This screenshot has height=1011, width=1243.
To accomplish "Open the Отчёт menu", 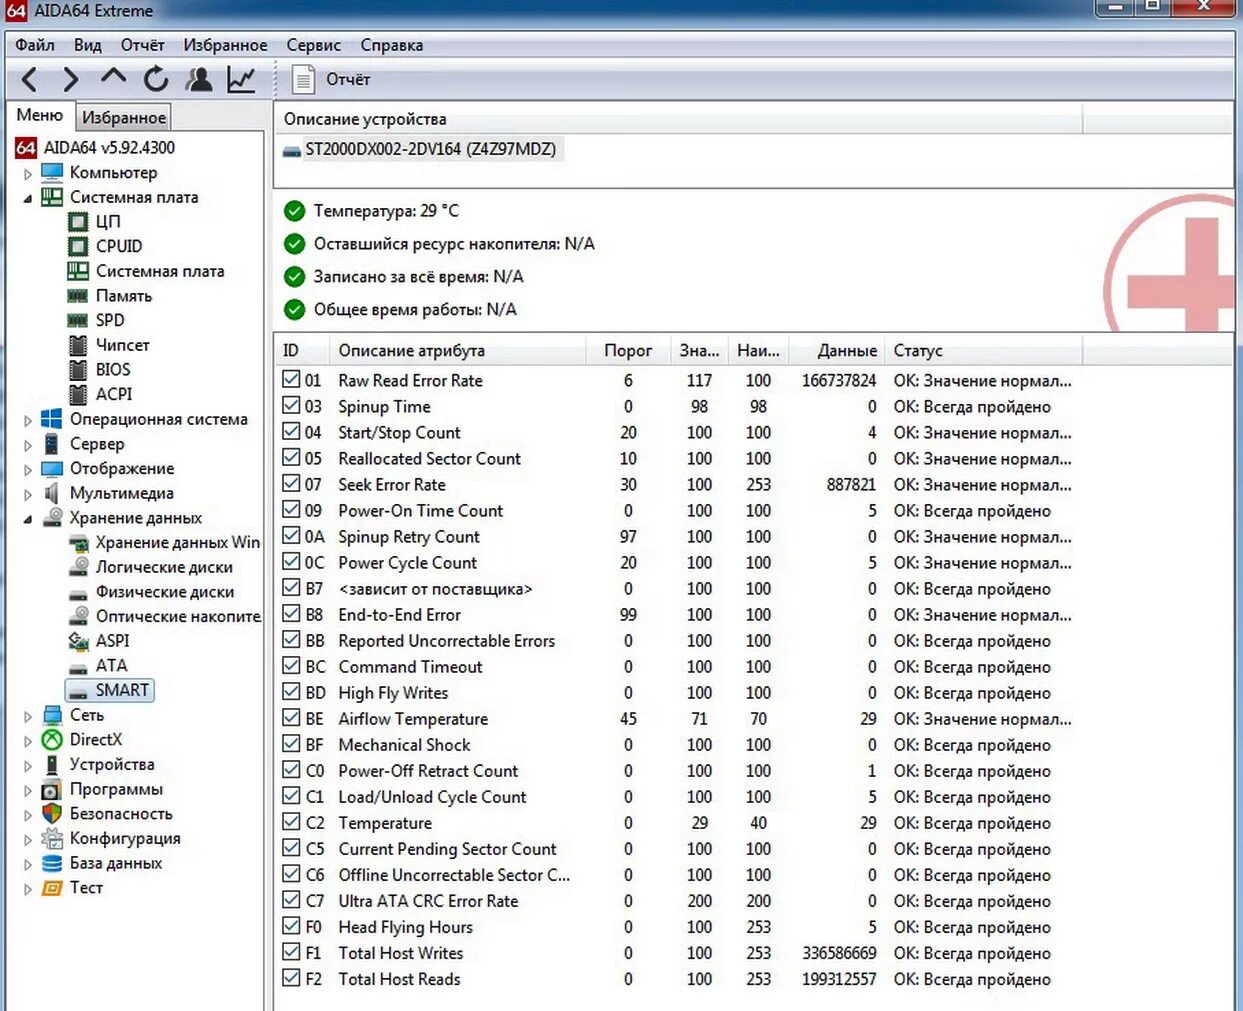I will (142, 45).
